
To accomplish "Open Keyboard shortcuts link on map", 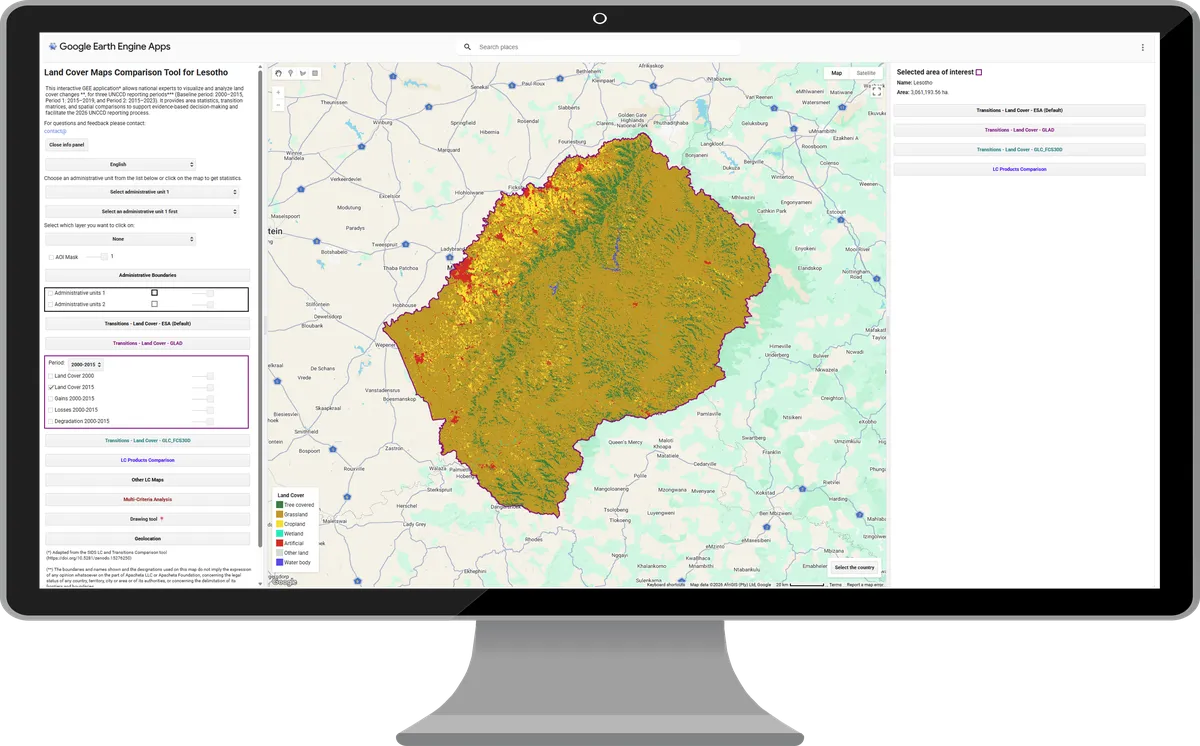I will 666,585.
